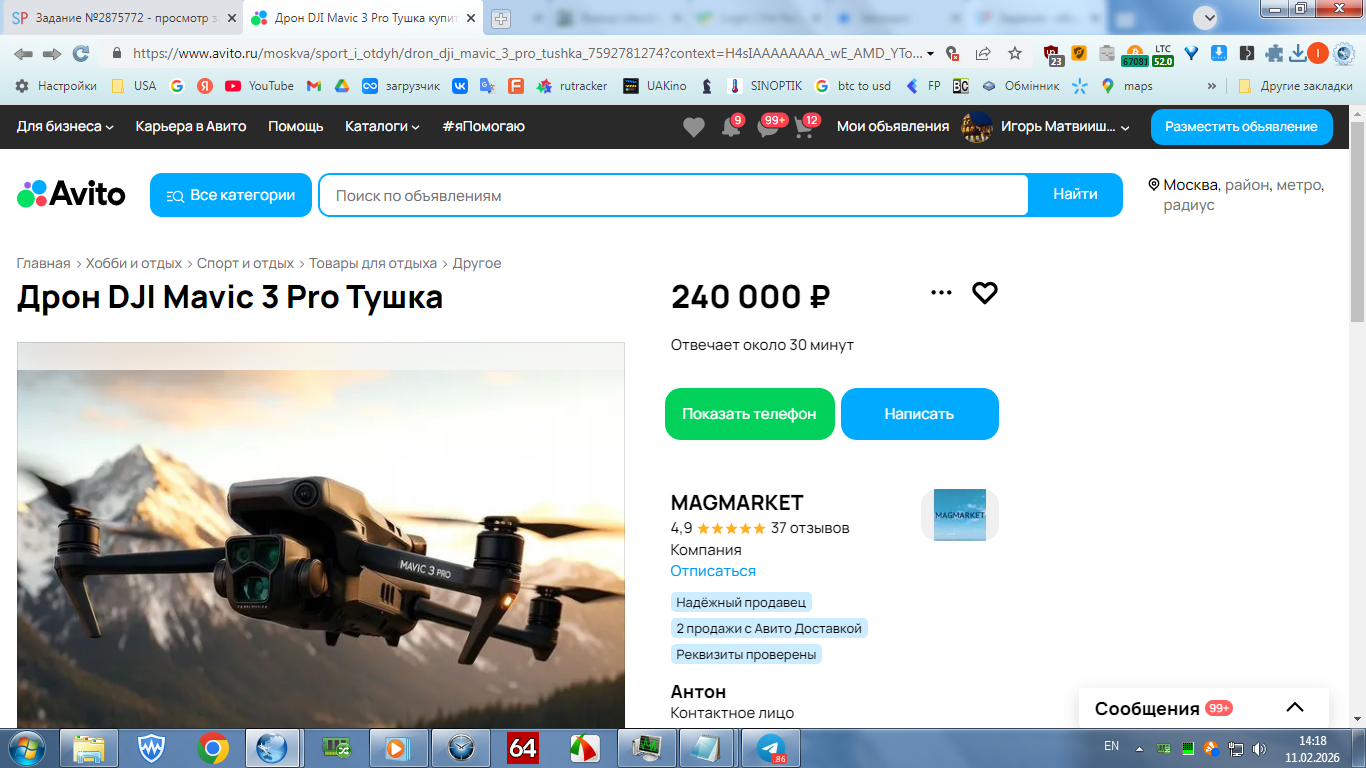This screenshot has width=1366, height=768.
Task: Open the Google Drive bookmark icon
Action: click(341, 86)
